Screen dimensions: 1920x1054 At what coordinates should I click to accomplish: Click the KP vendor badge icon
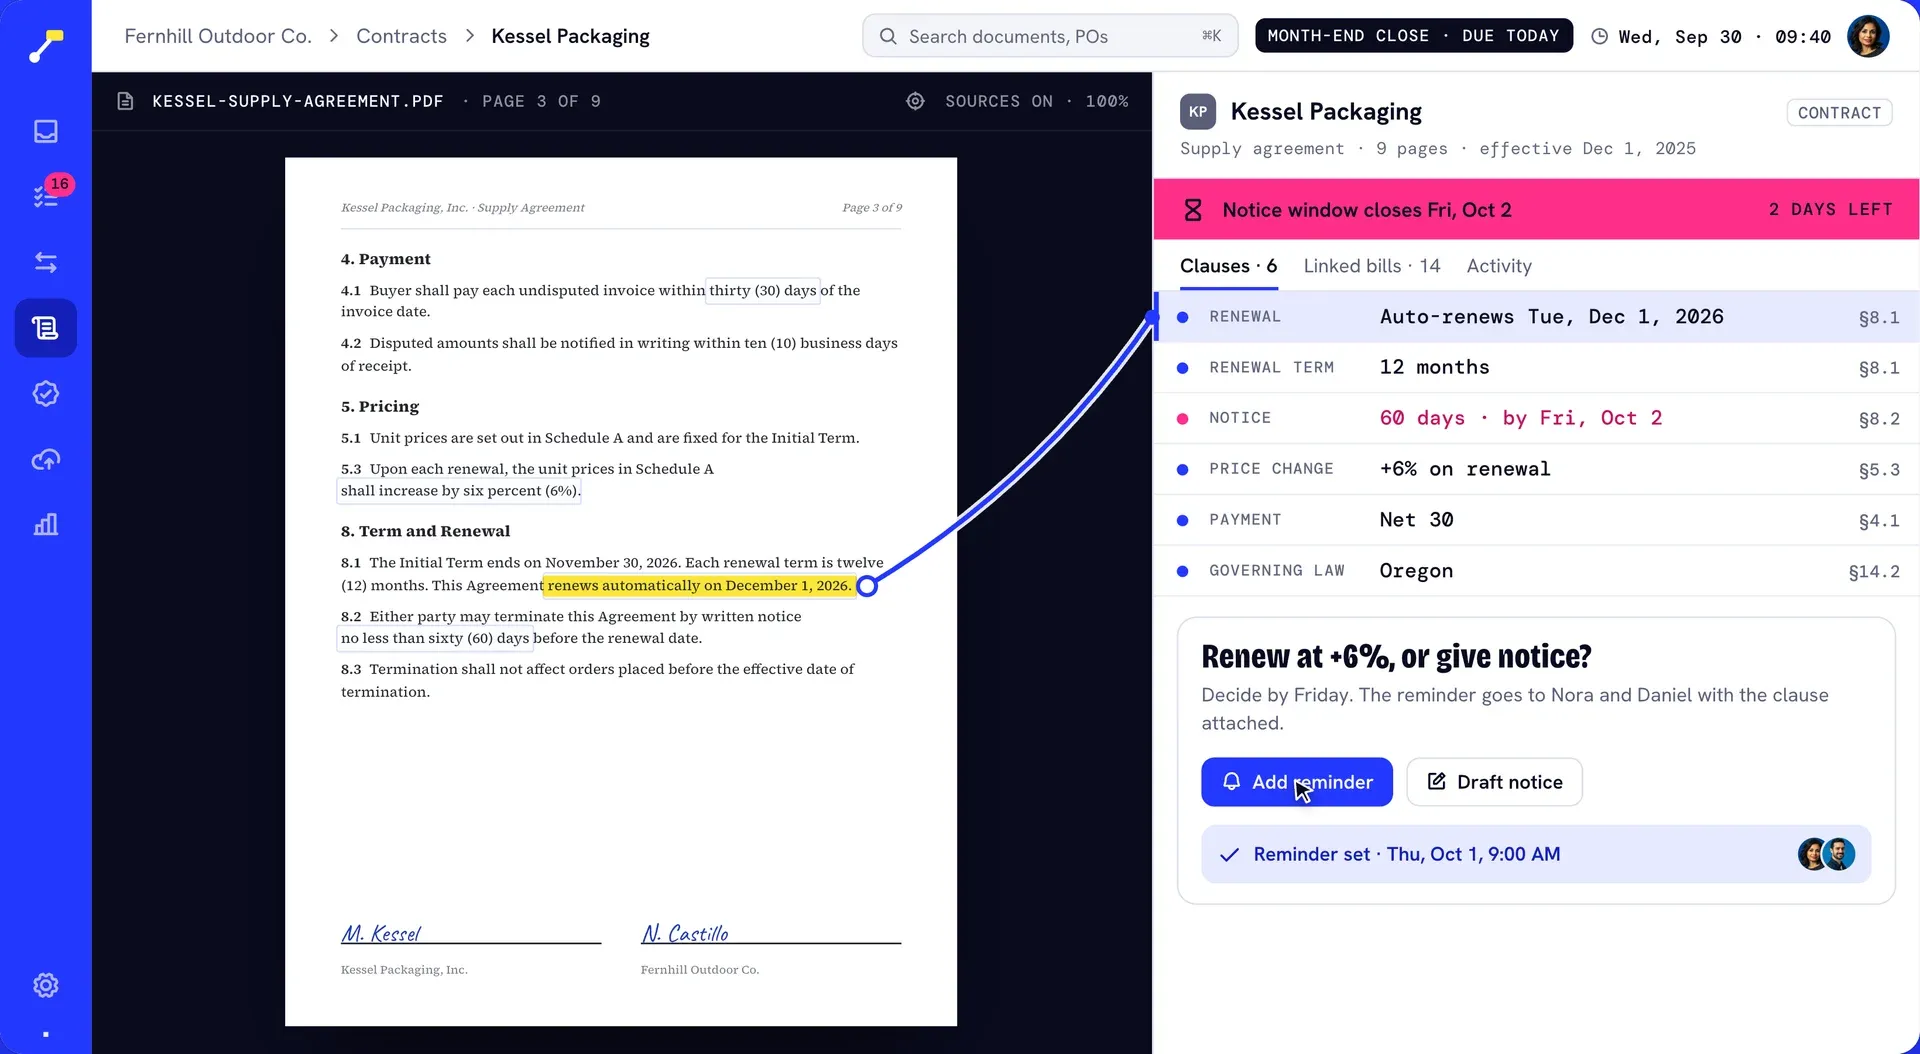click(1198, 111)
